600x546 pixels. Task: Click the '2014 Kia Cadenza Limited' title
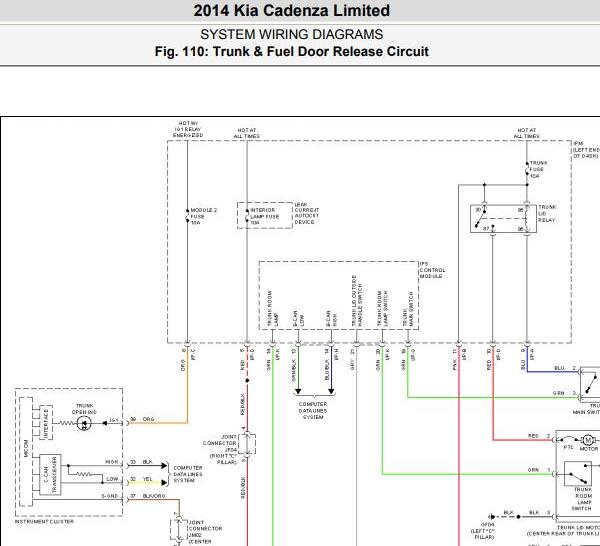292,10
